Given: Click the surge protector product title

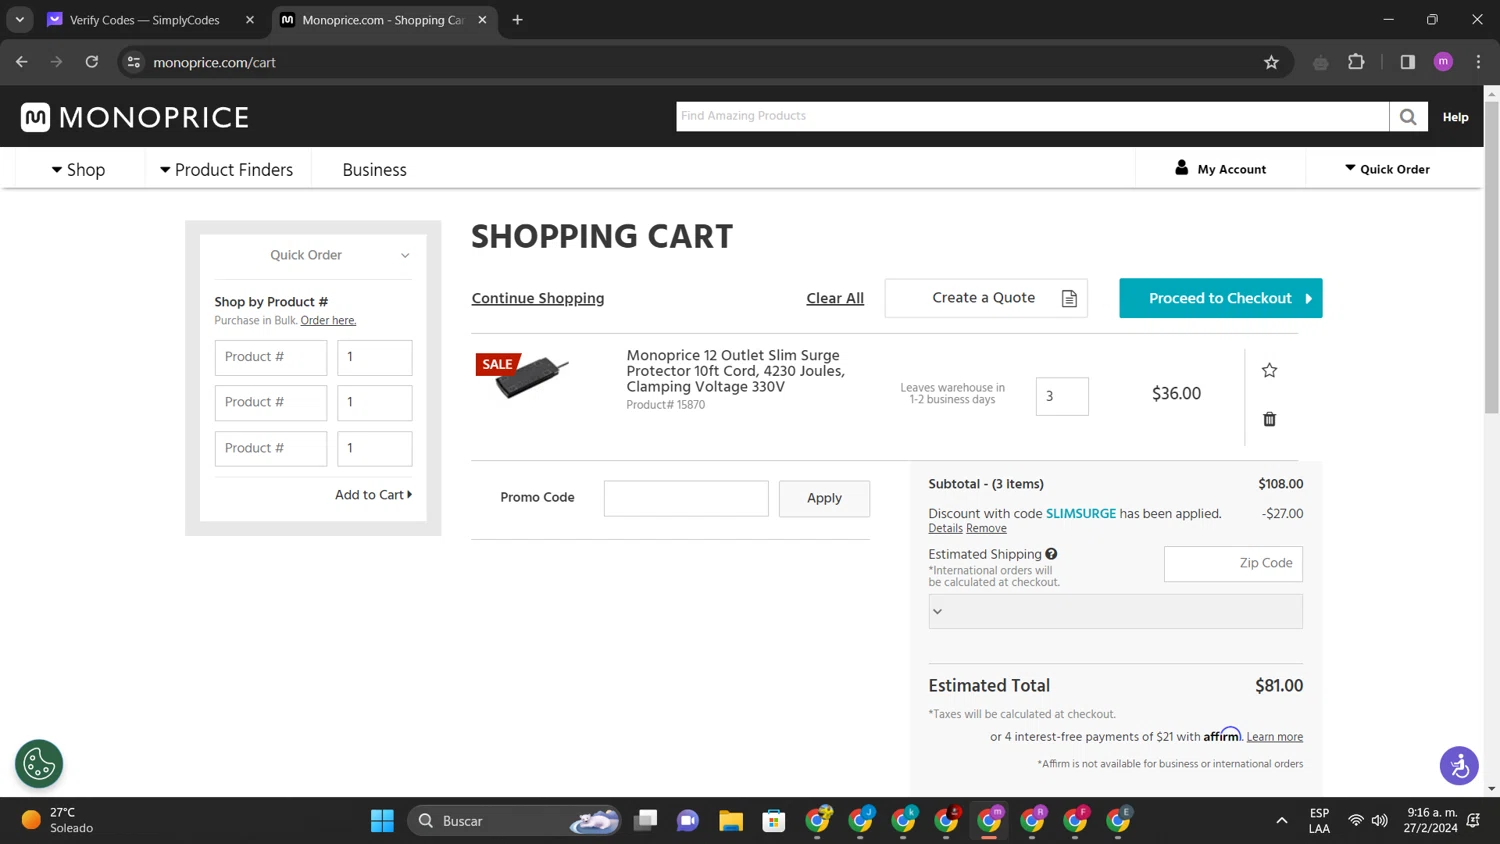Looking at the screenshot, I should pos(735,371).
